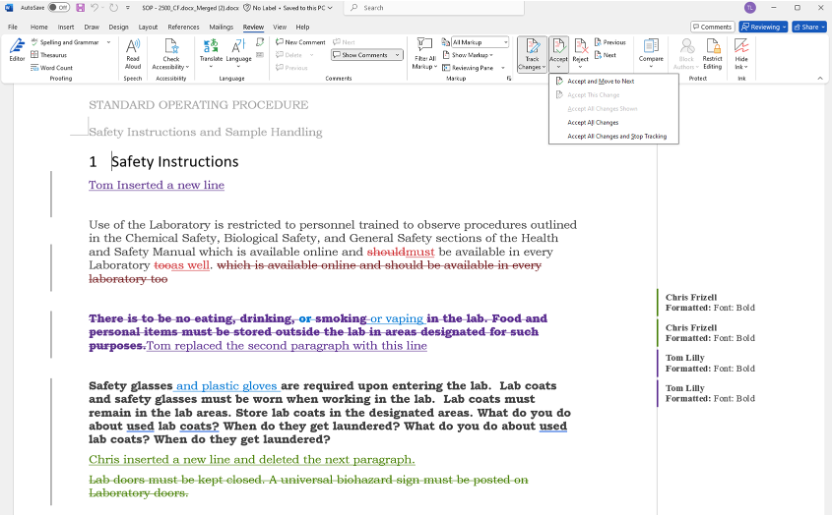Click the first Chris Frizell formatting balloon
The height and width of the screenshot is (516, 832).
click(x=710, y=303)
